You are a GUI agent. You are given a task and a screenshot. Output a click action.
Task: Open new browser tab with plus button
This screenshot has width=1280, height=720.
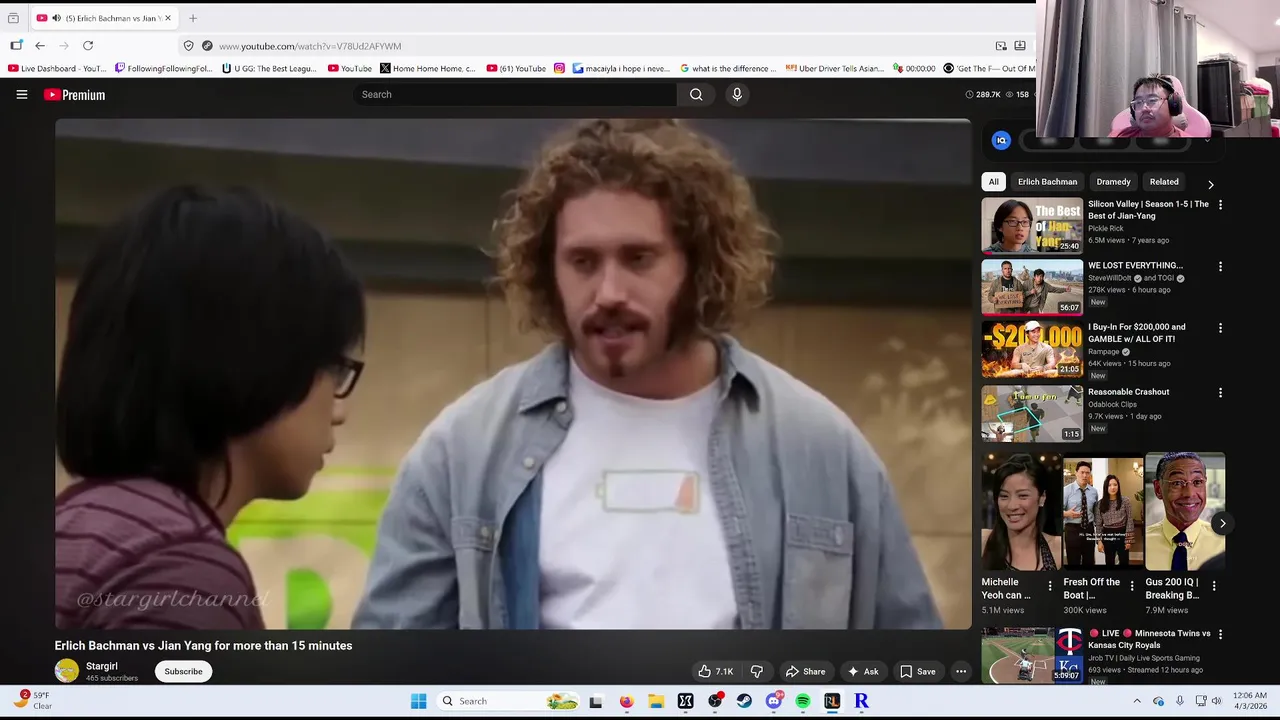[193, 18]
